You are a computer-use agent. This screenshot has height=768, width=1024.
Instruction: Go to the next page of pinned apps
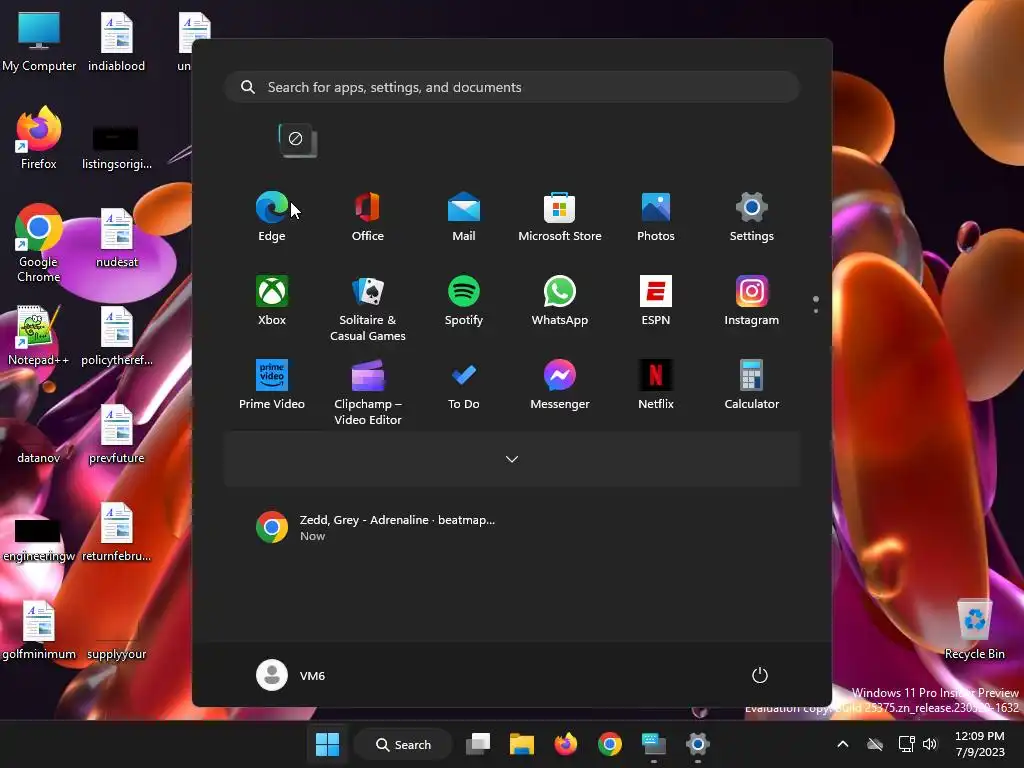tap(816, 310)
